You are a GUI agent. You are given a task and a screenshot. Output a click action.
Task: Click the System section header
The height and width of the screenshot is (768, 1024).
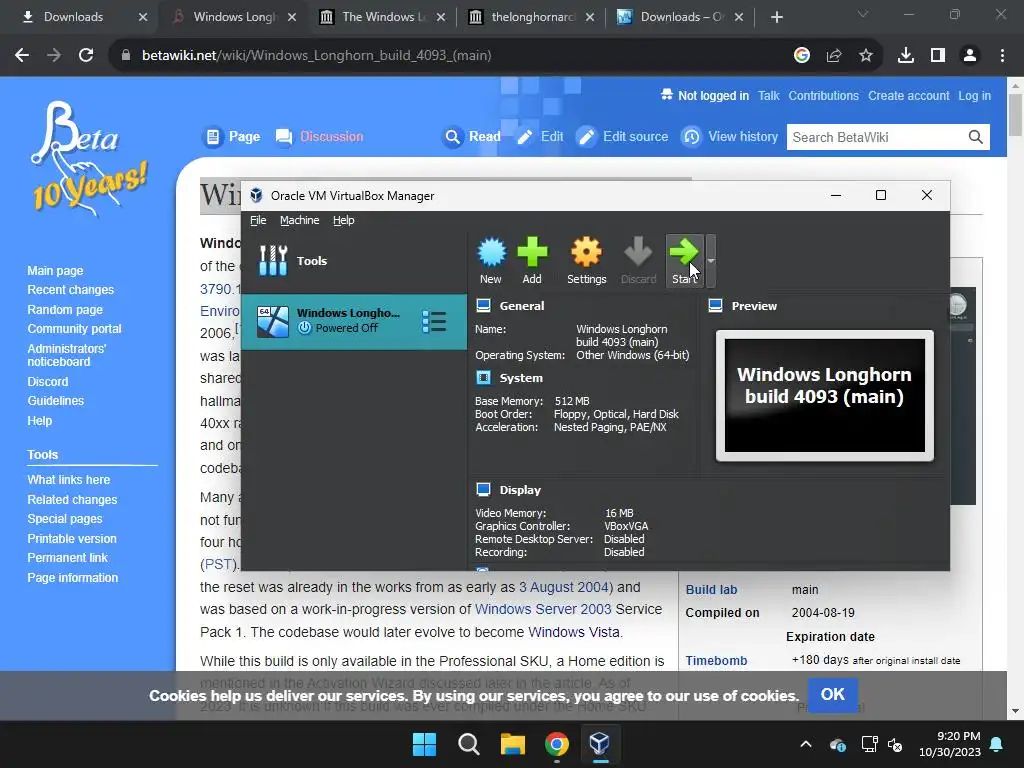(x=520, y=377)
